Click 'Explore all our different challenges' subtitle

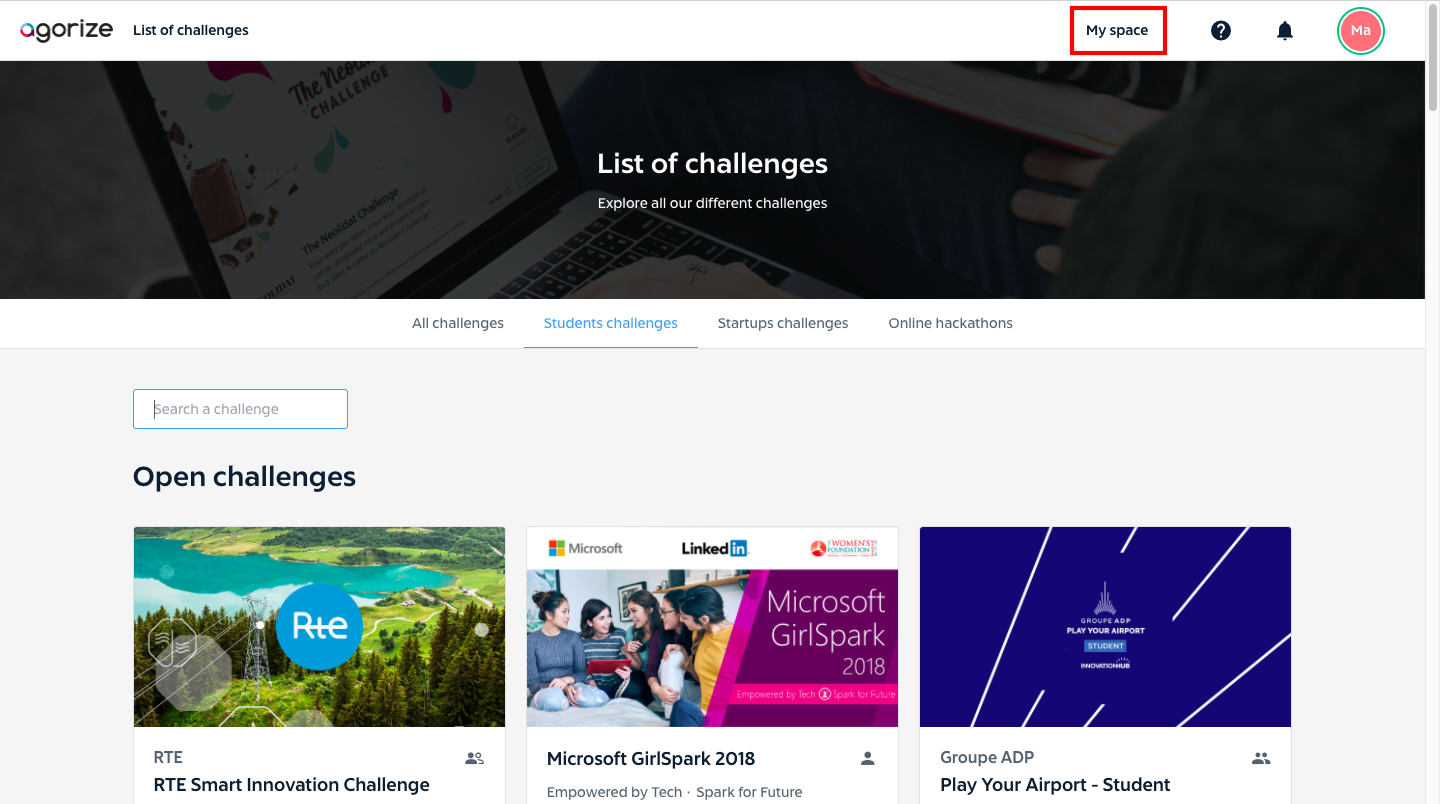(x=712, y=203)
